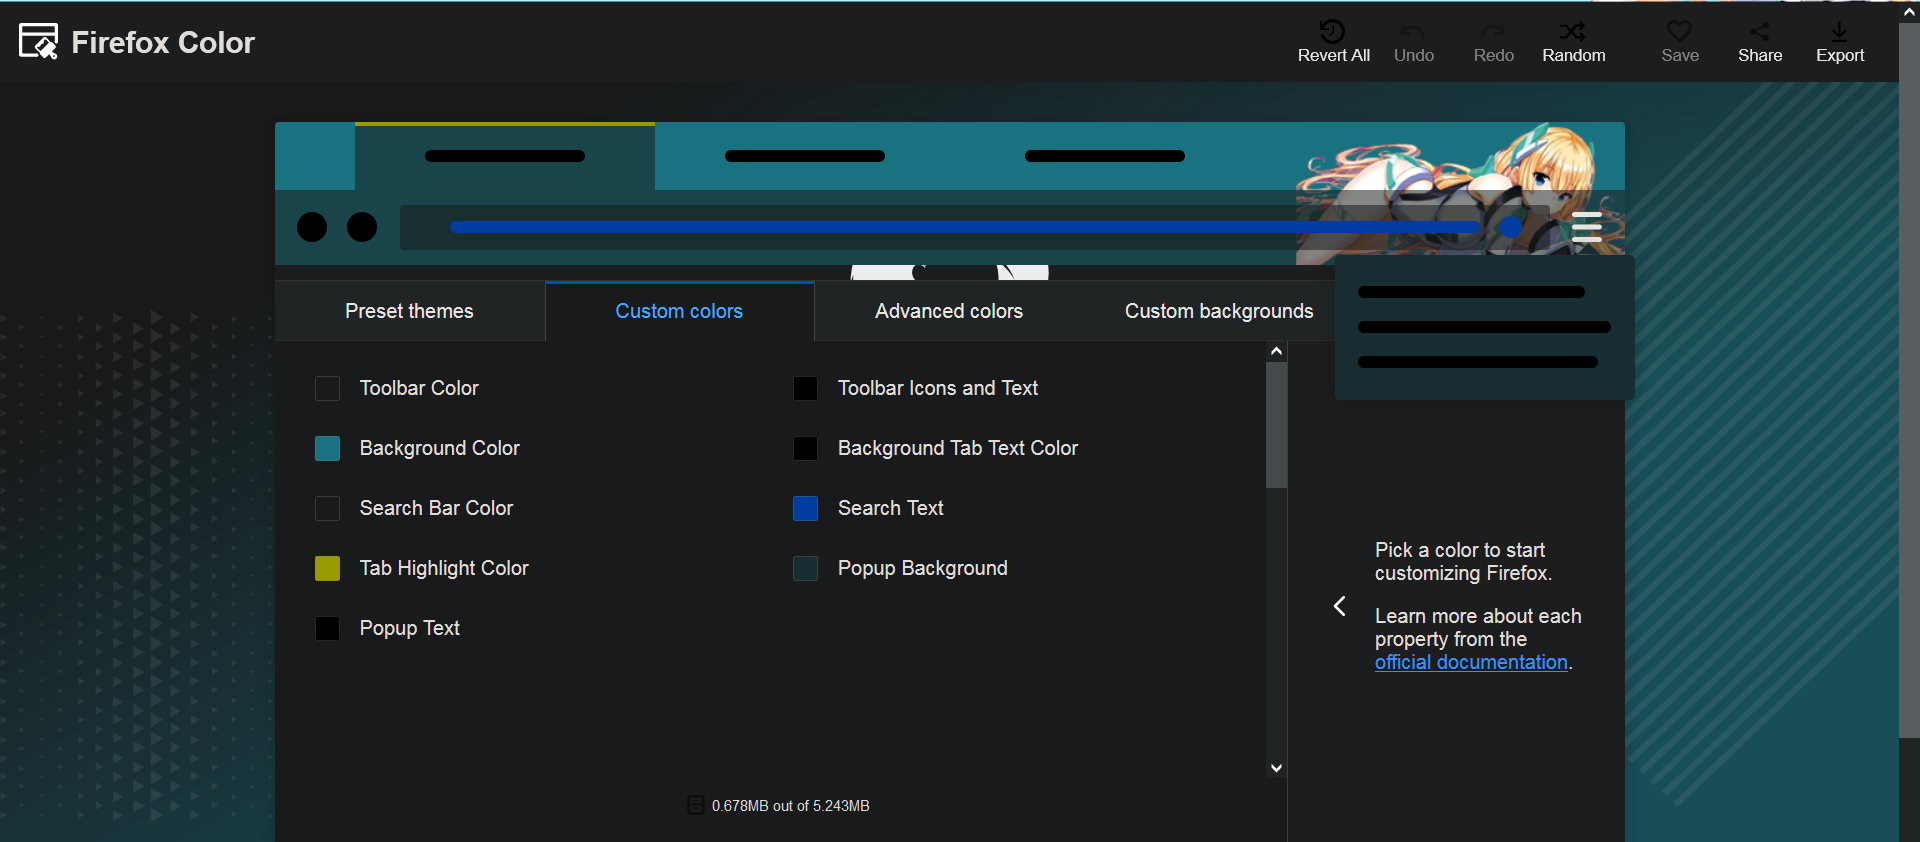Click the Background Tab Text Color label

(x=958, y=448)
